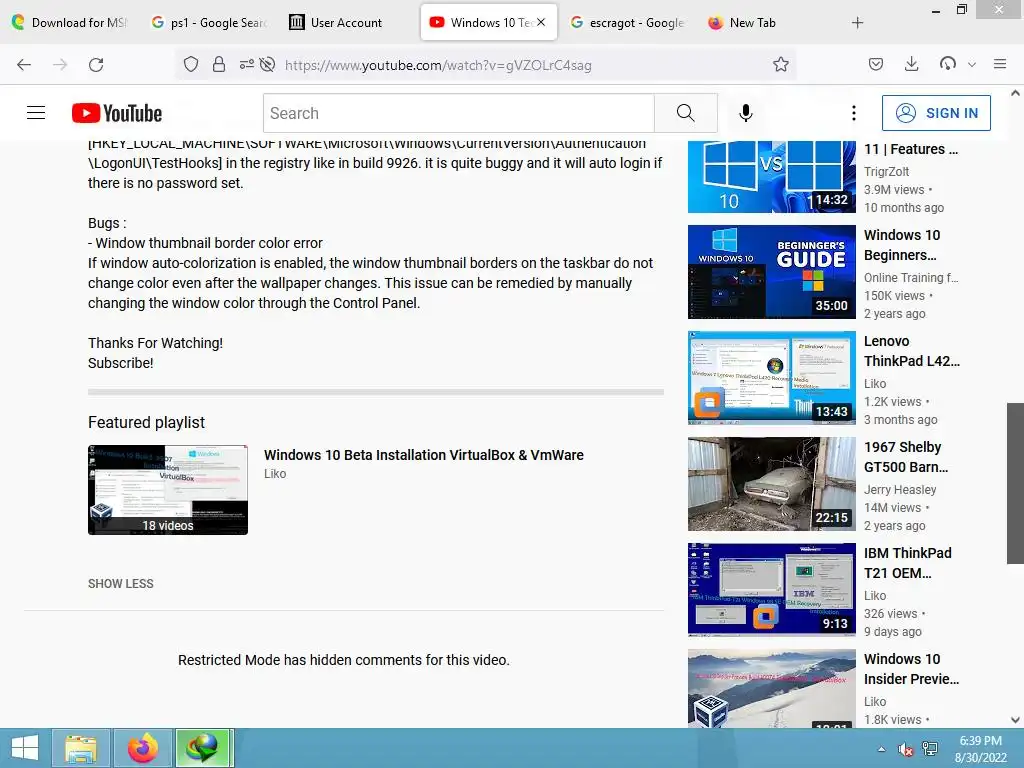The image size is (1024, 768).
Task: Open the IBM ThinkPad T21 OEM video thumbnail
Action: pos(771,590)
